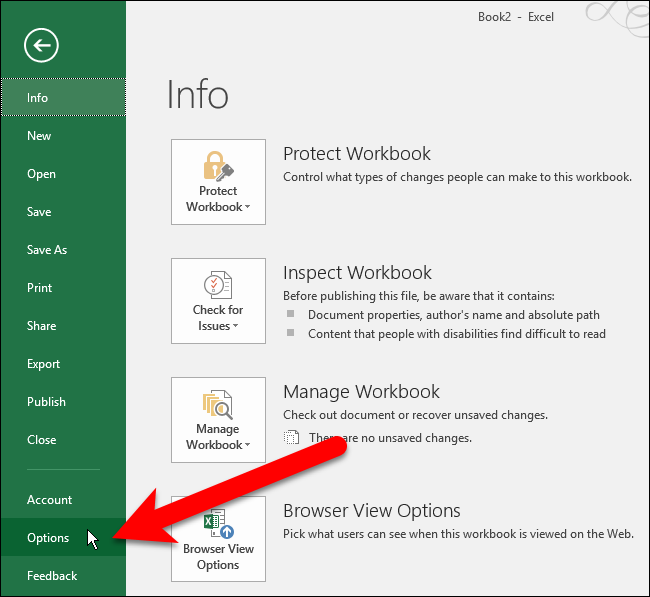Click the 'Inspect Workbook' section heading
This screenshot has width=650, height=597.
coord(357,273)
